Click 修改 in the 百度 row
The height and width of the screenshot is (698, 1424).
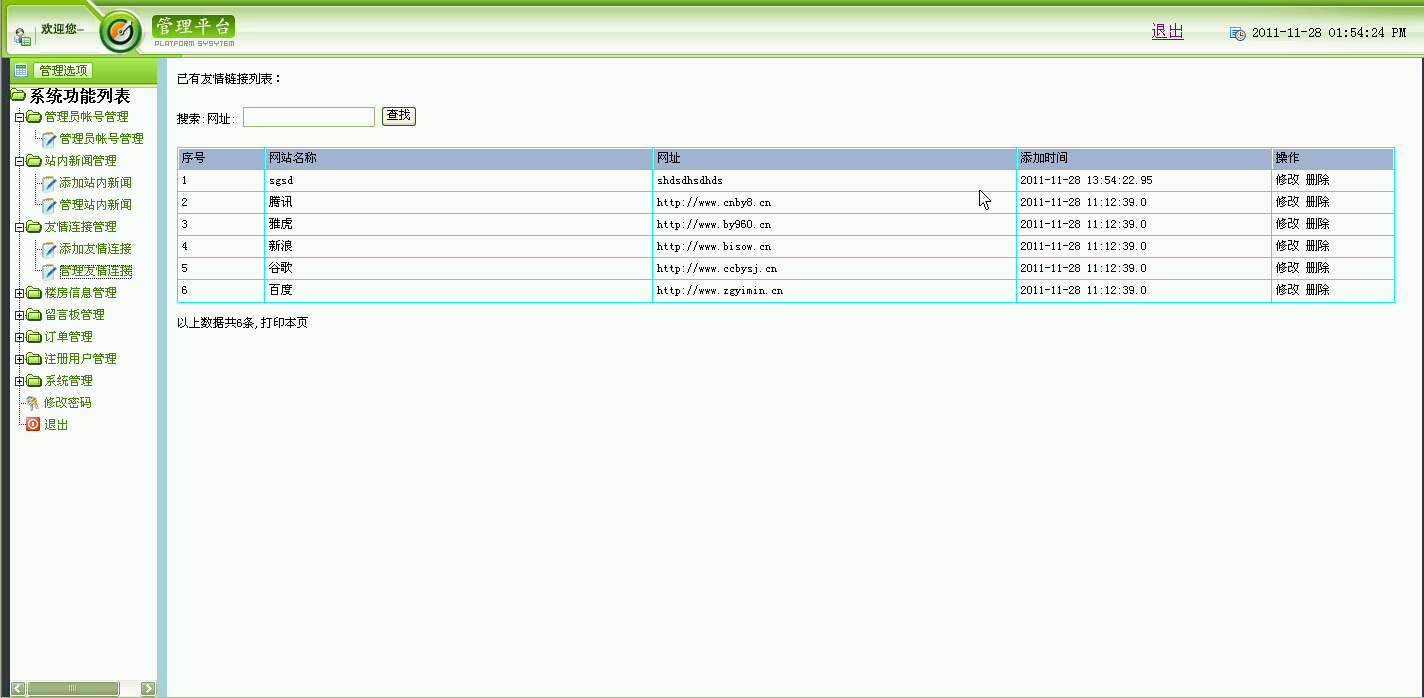click(1287, 290)
